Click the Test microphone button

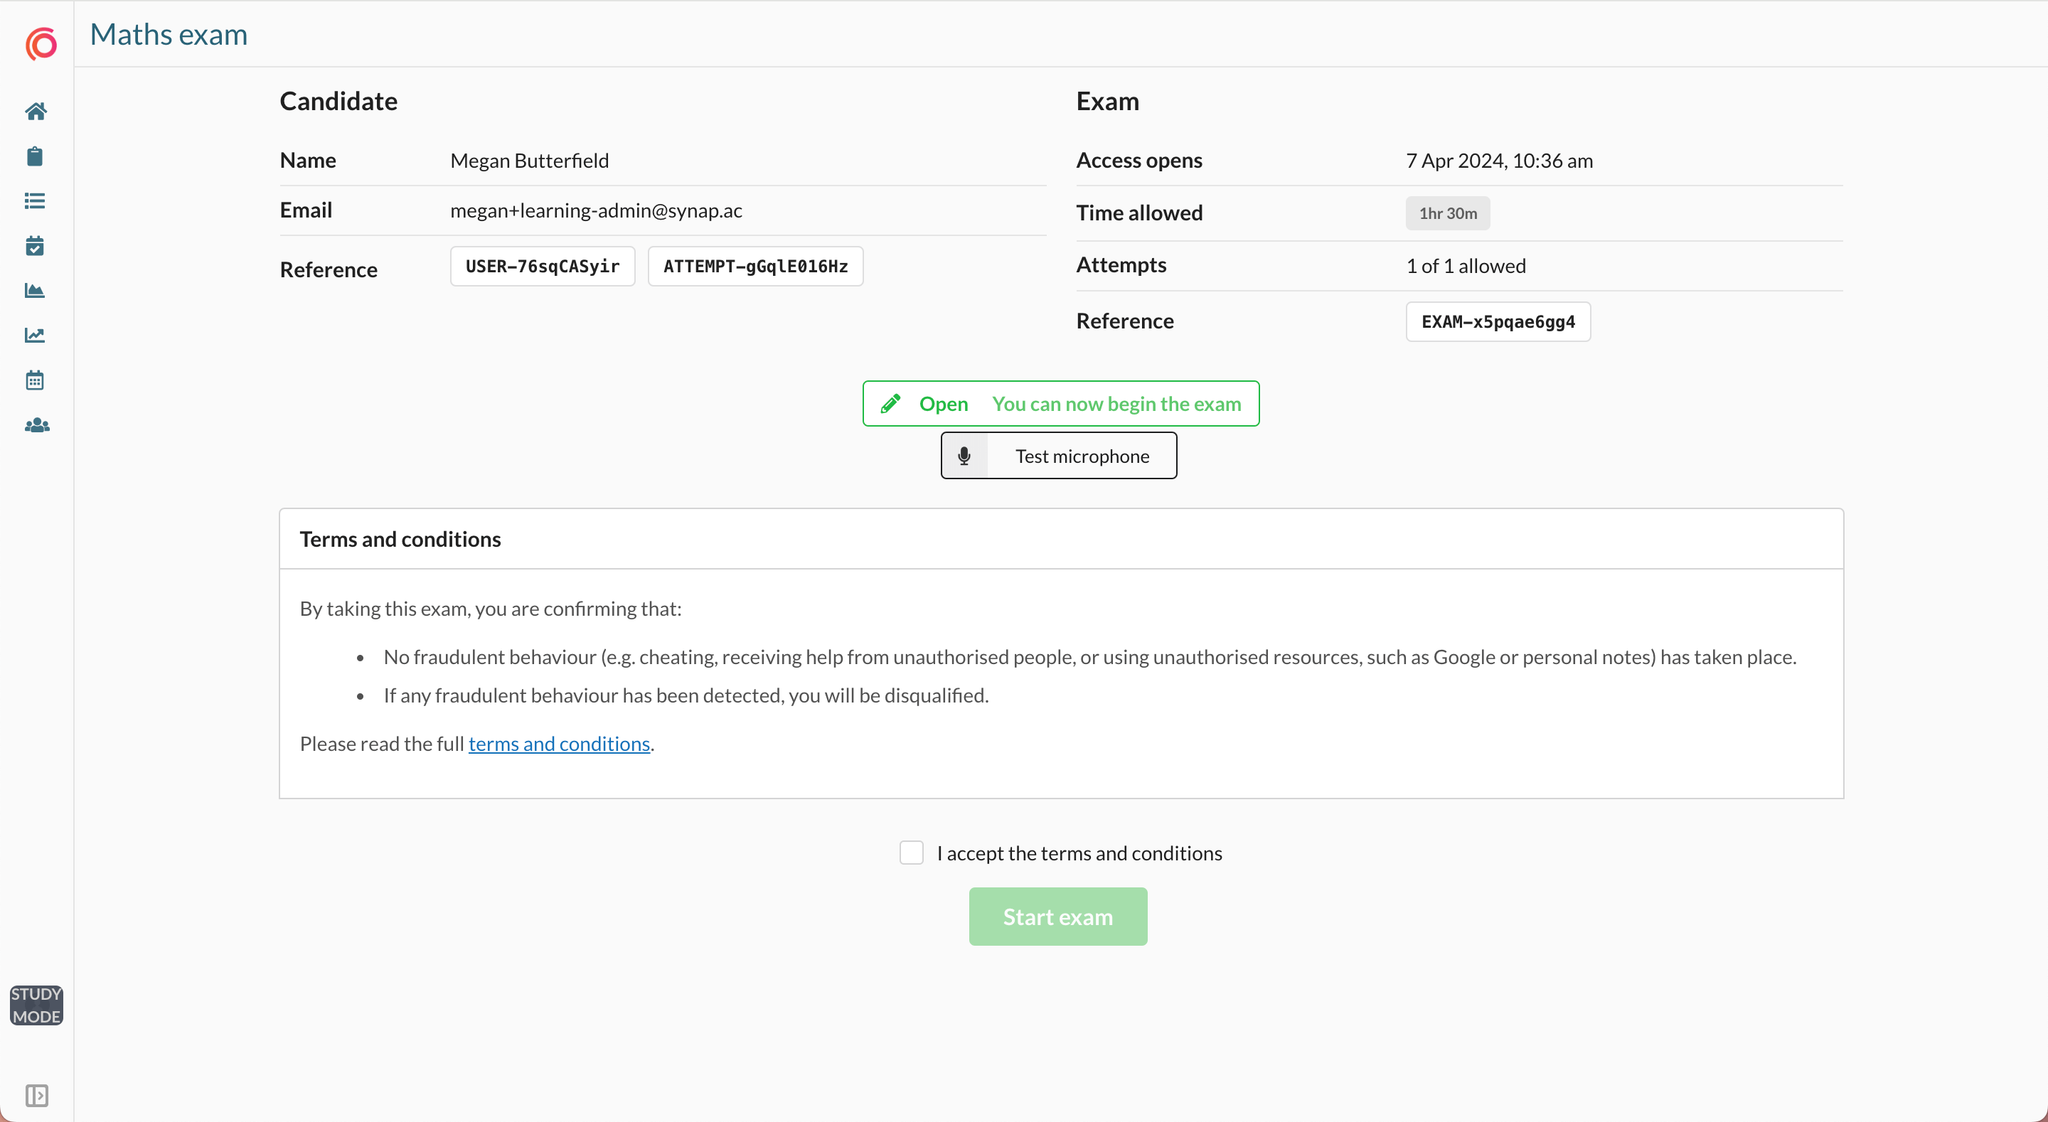[1059, 456]
